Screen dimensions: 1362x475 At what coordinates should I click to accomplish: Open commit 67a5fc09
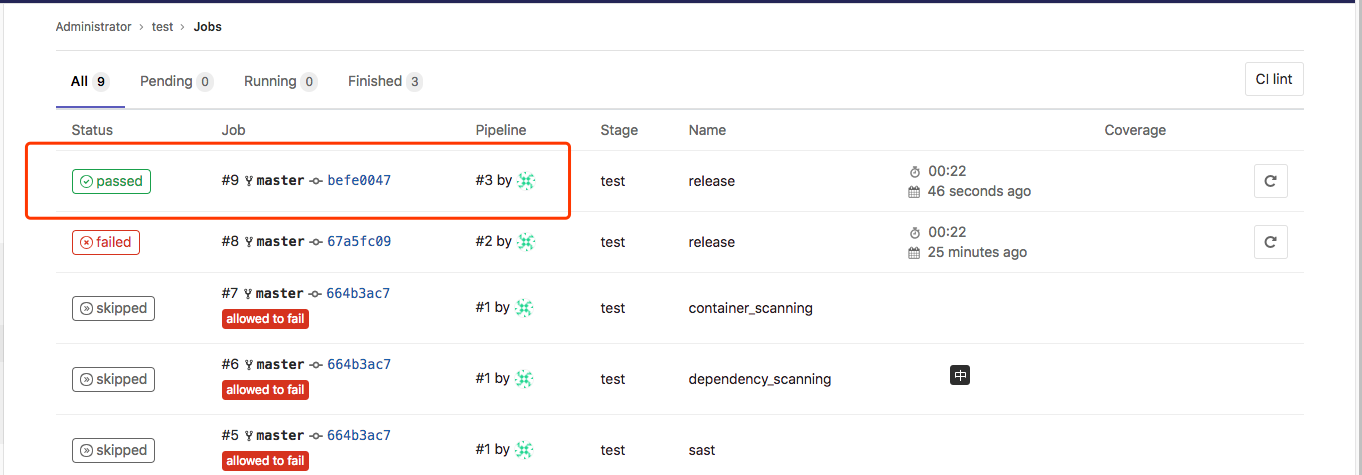pyautogui.click(x=359, y=242)
